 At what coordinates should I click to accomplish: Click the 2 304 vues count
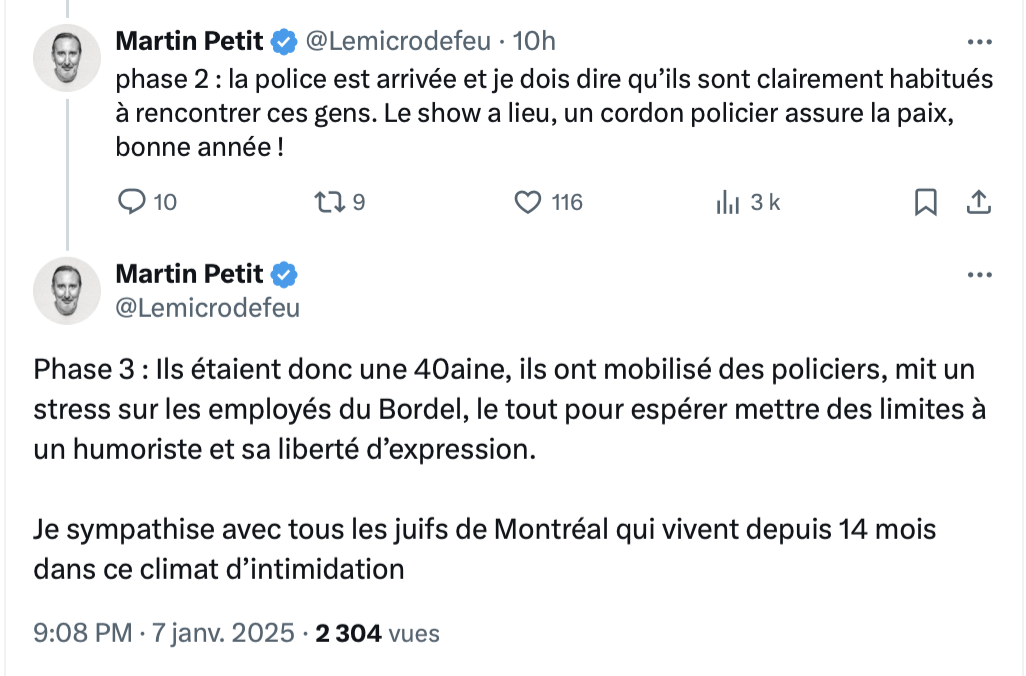coord(378,633)
